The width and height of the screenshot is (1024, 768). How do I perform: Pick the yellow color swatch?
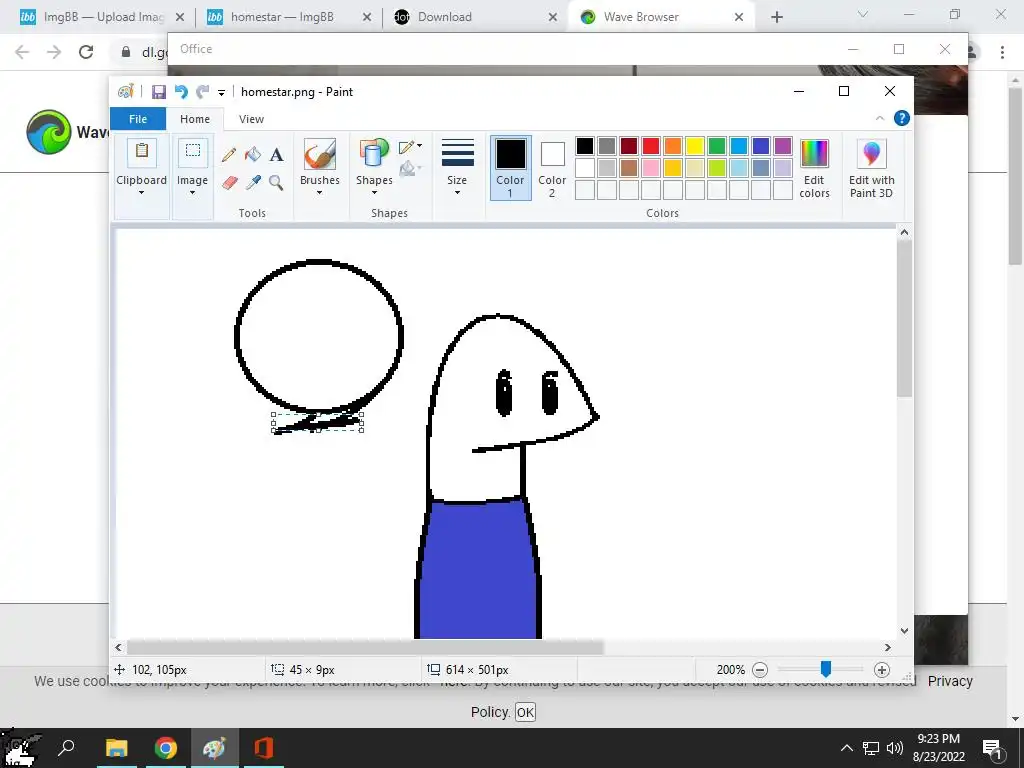[x=695, y=146]
